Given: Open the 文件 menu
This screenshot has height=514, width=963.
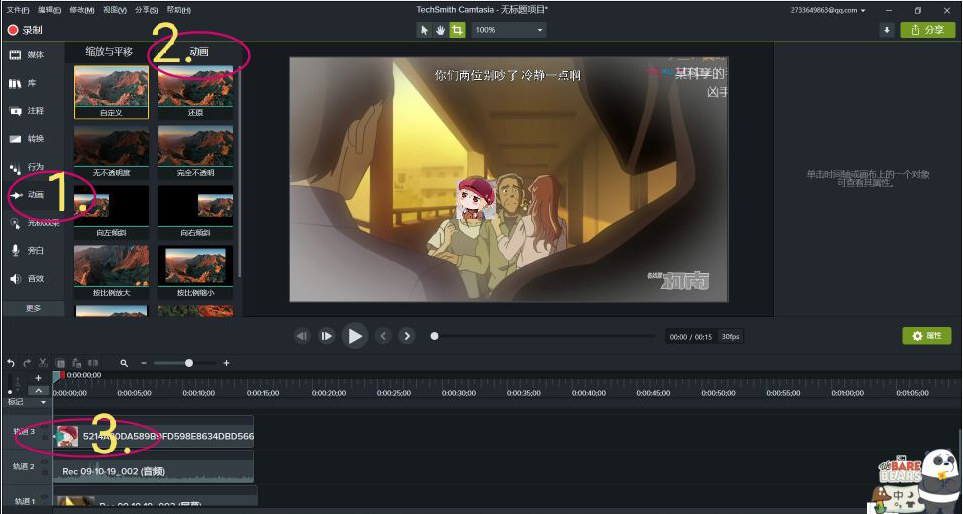Looking at the screenshot, I should tap(18, 10).
